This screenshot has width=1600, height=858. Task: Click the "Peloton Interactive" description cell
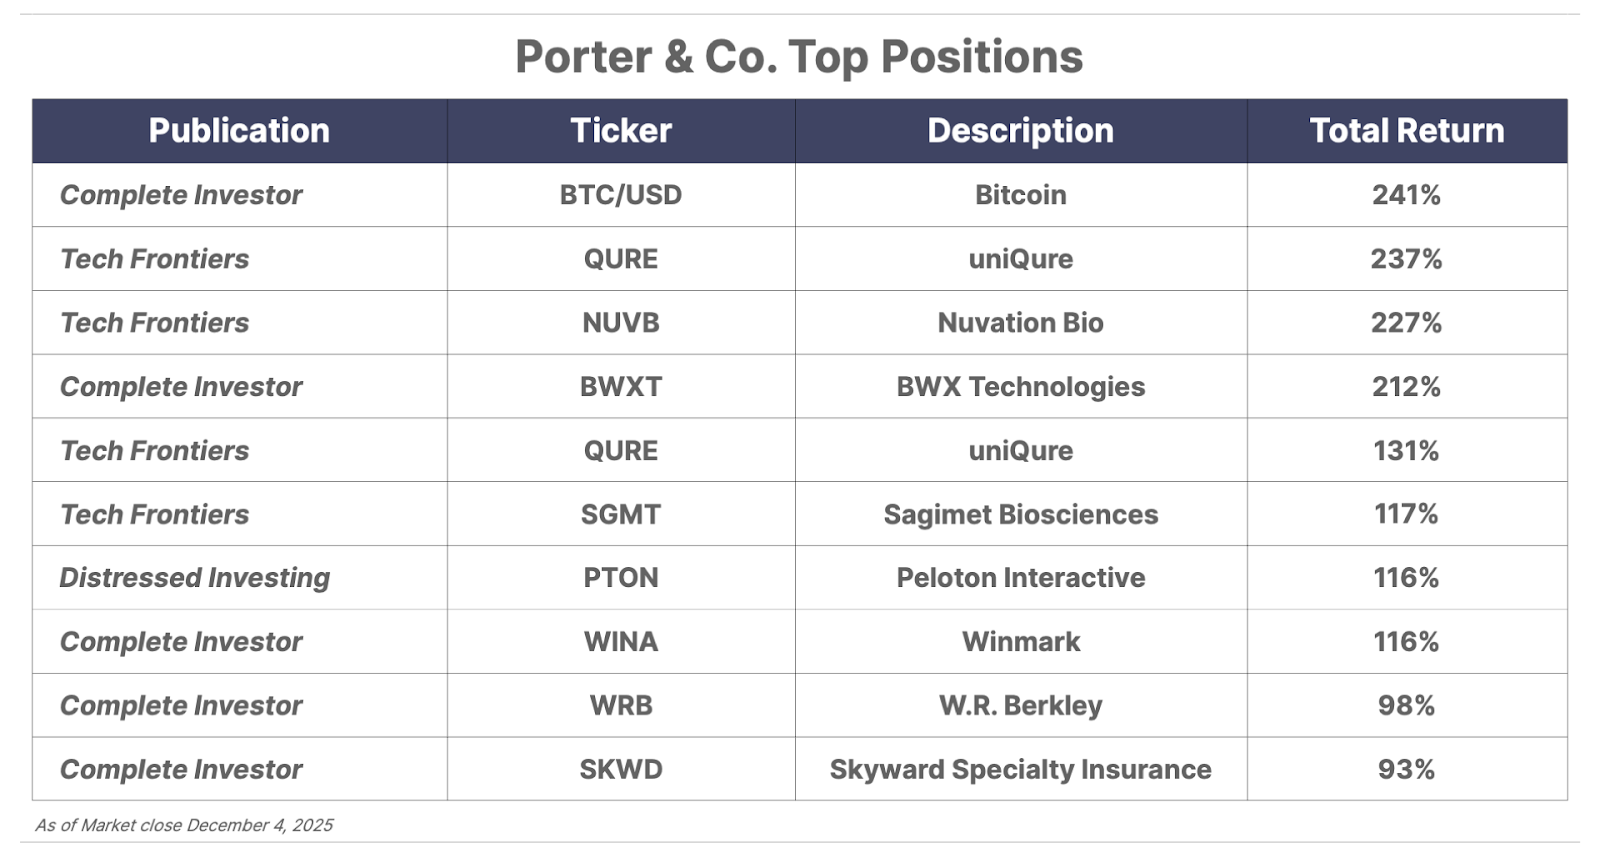[1020, 578]
